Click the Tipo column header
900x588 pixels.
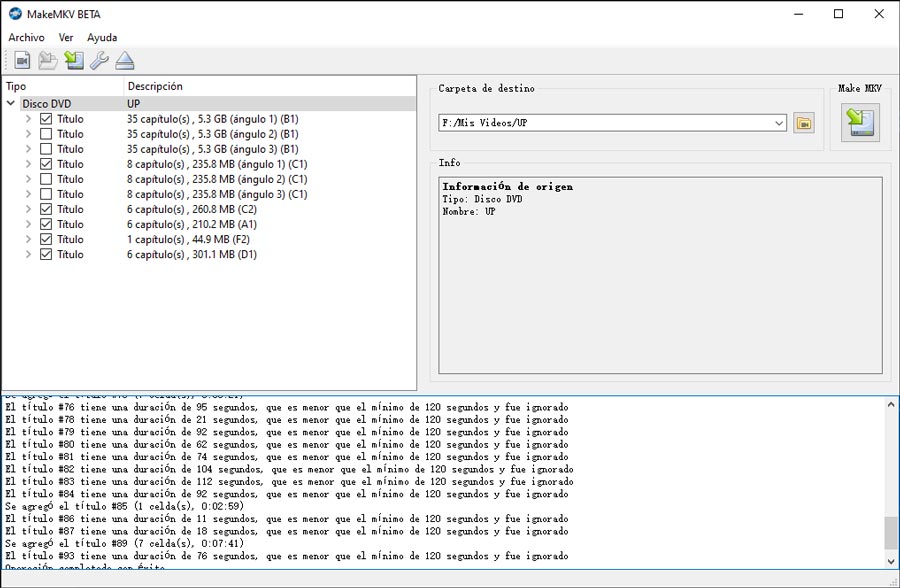coord(63,86)
